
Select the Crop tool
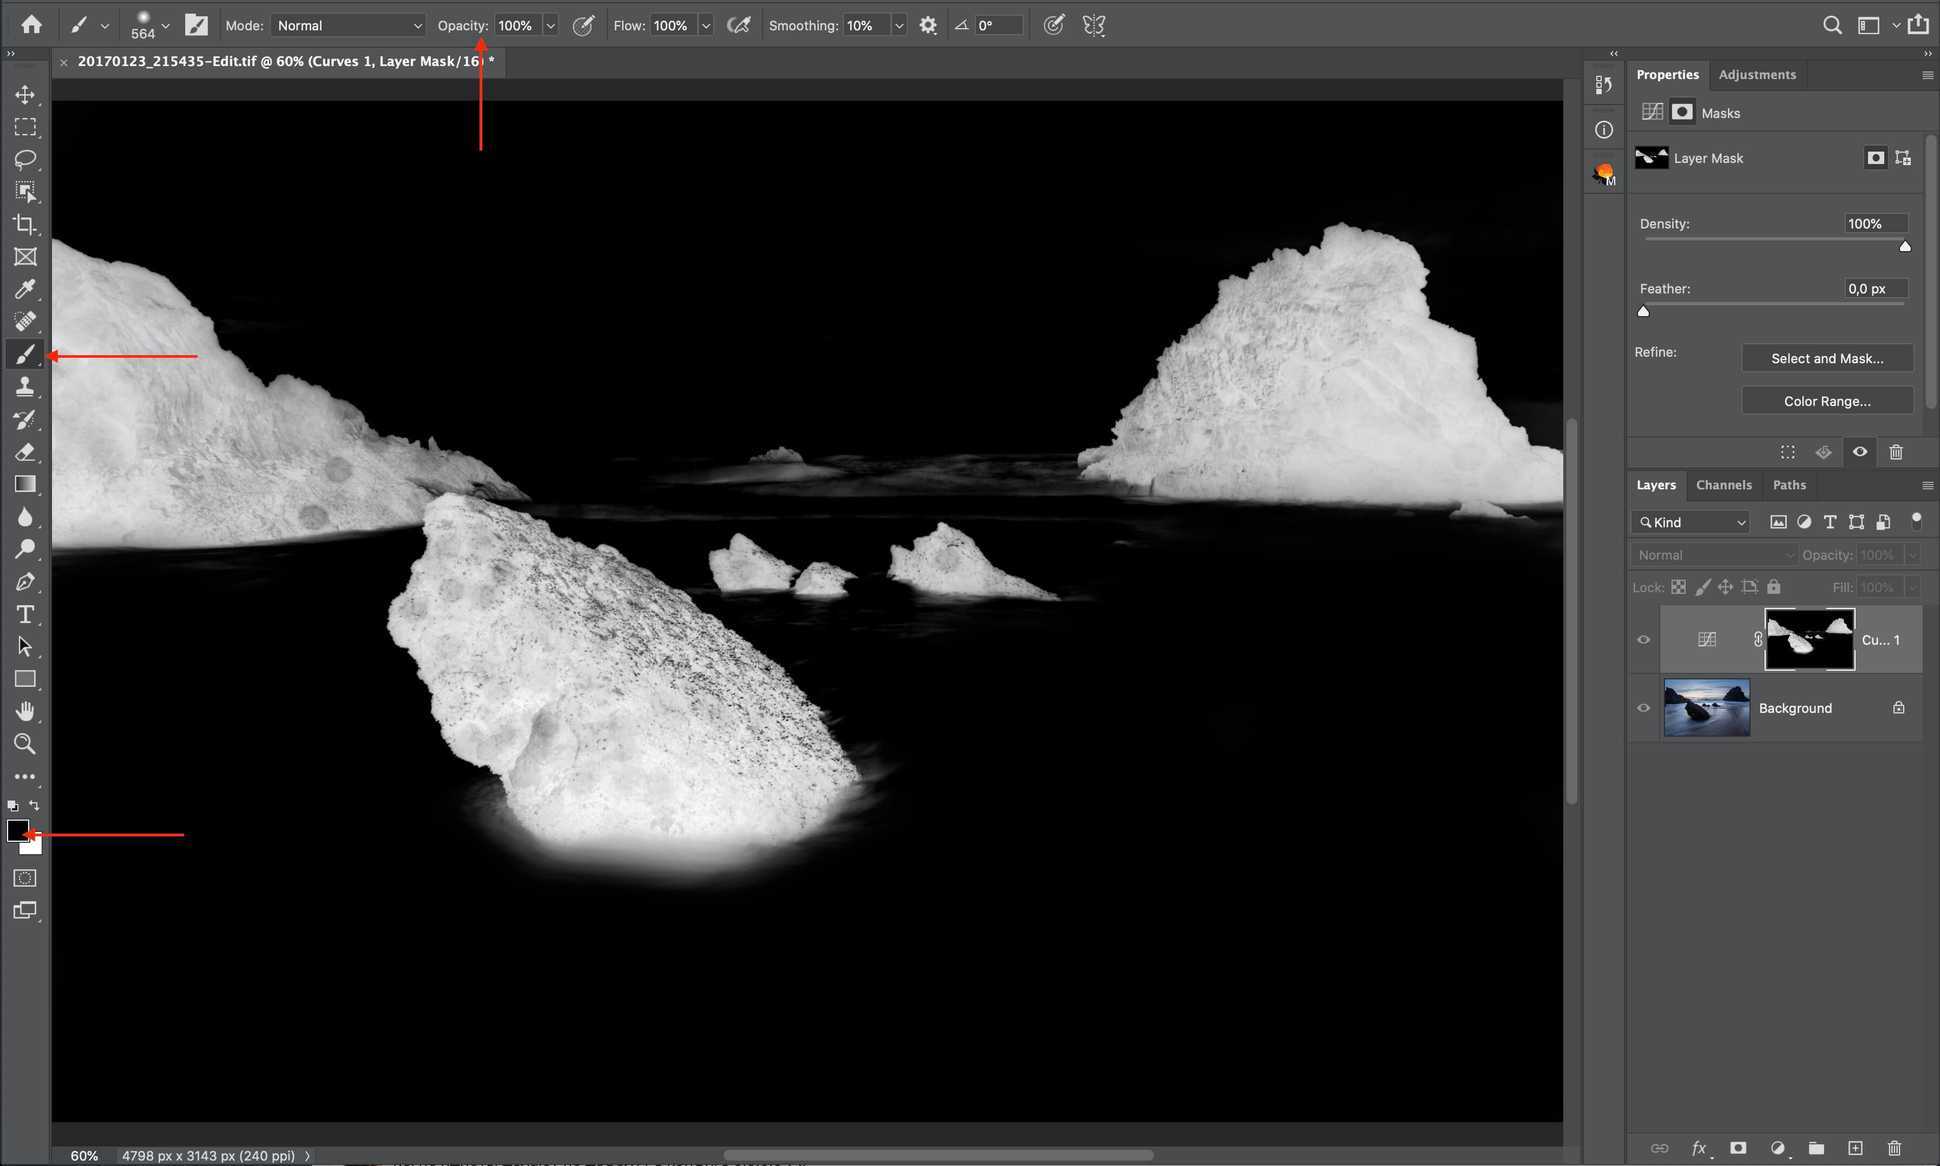pyautogui.click(x=25, y=224)
